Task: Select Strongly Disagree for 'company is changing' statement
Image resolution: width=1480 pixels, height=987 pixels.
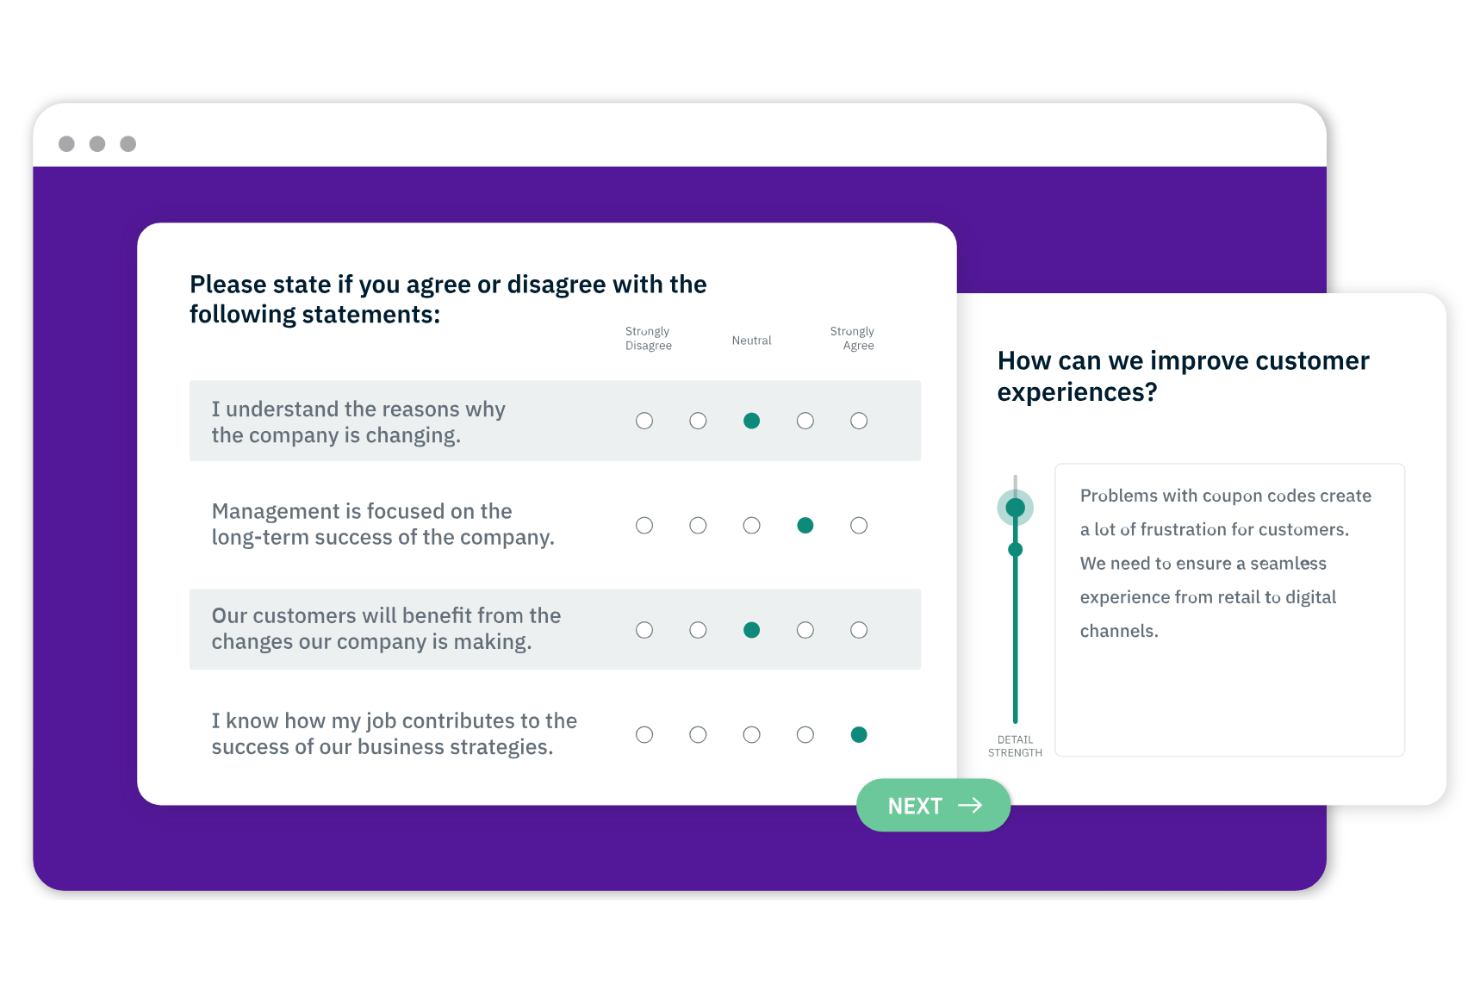Action: (x=644, y=421)
